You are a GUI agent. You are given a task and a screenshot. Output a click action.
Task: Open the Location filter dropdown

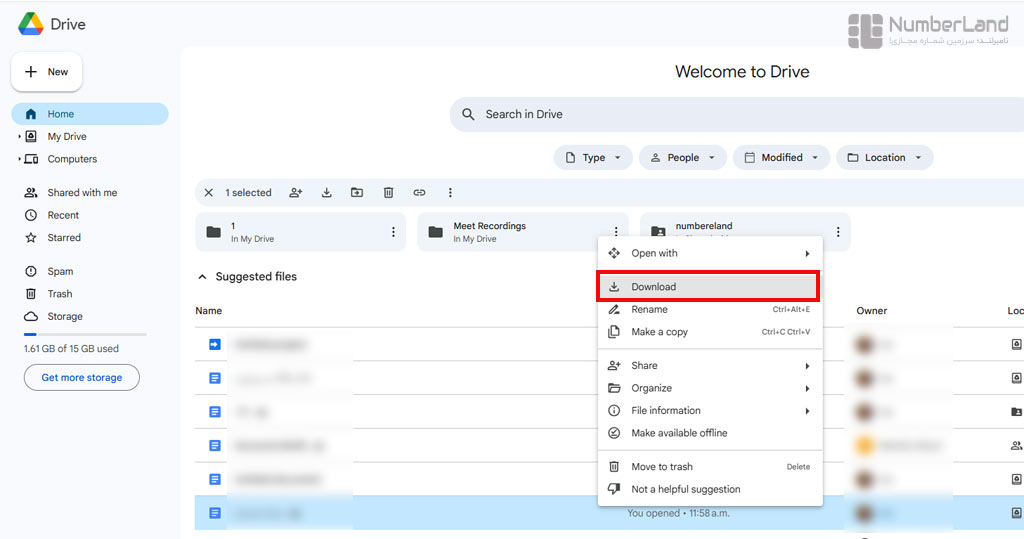(884, 157)
